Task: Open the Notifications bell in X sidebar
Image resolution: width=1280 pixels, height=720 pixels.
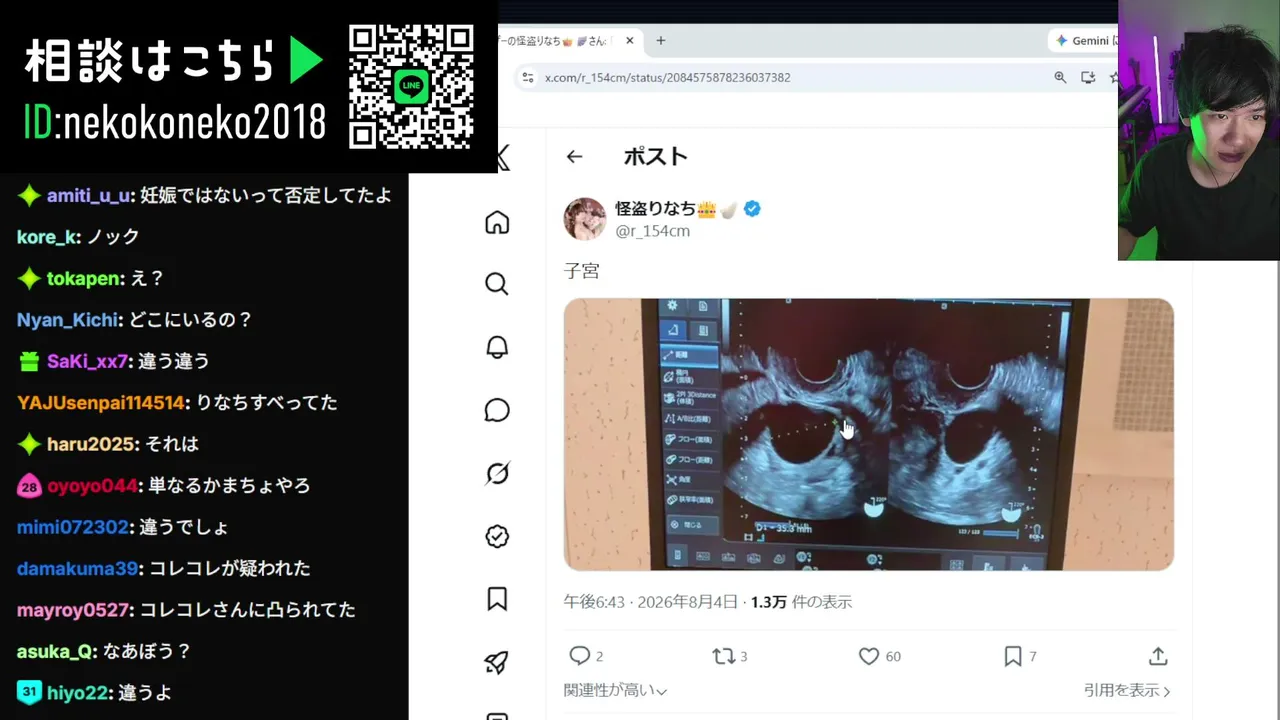Action: point(497,347)
